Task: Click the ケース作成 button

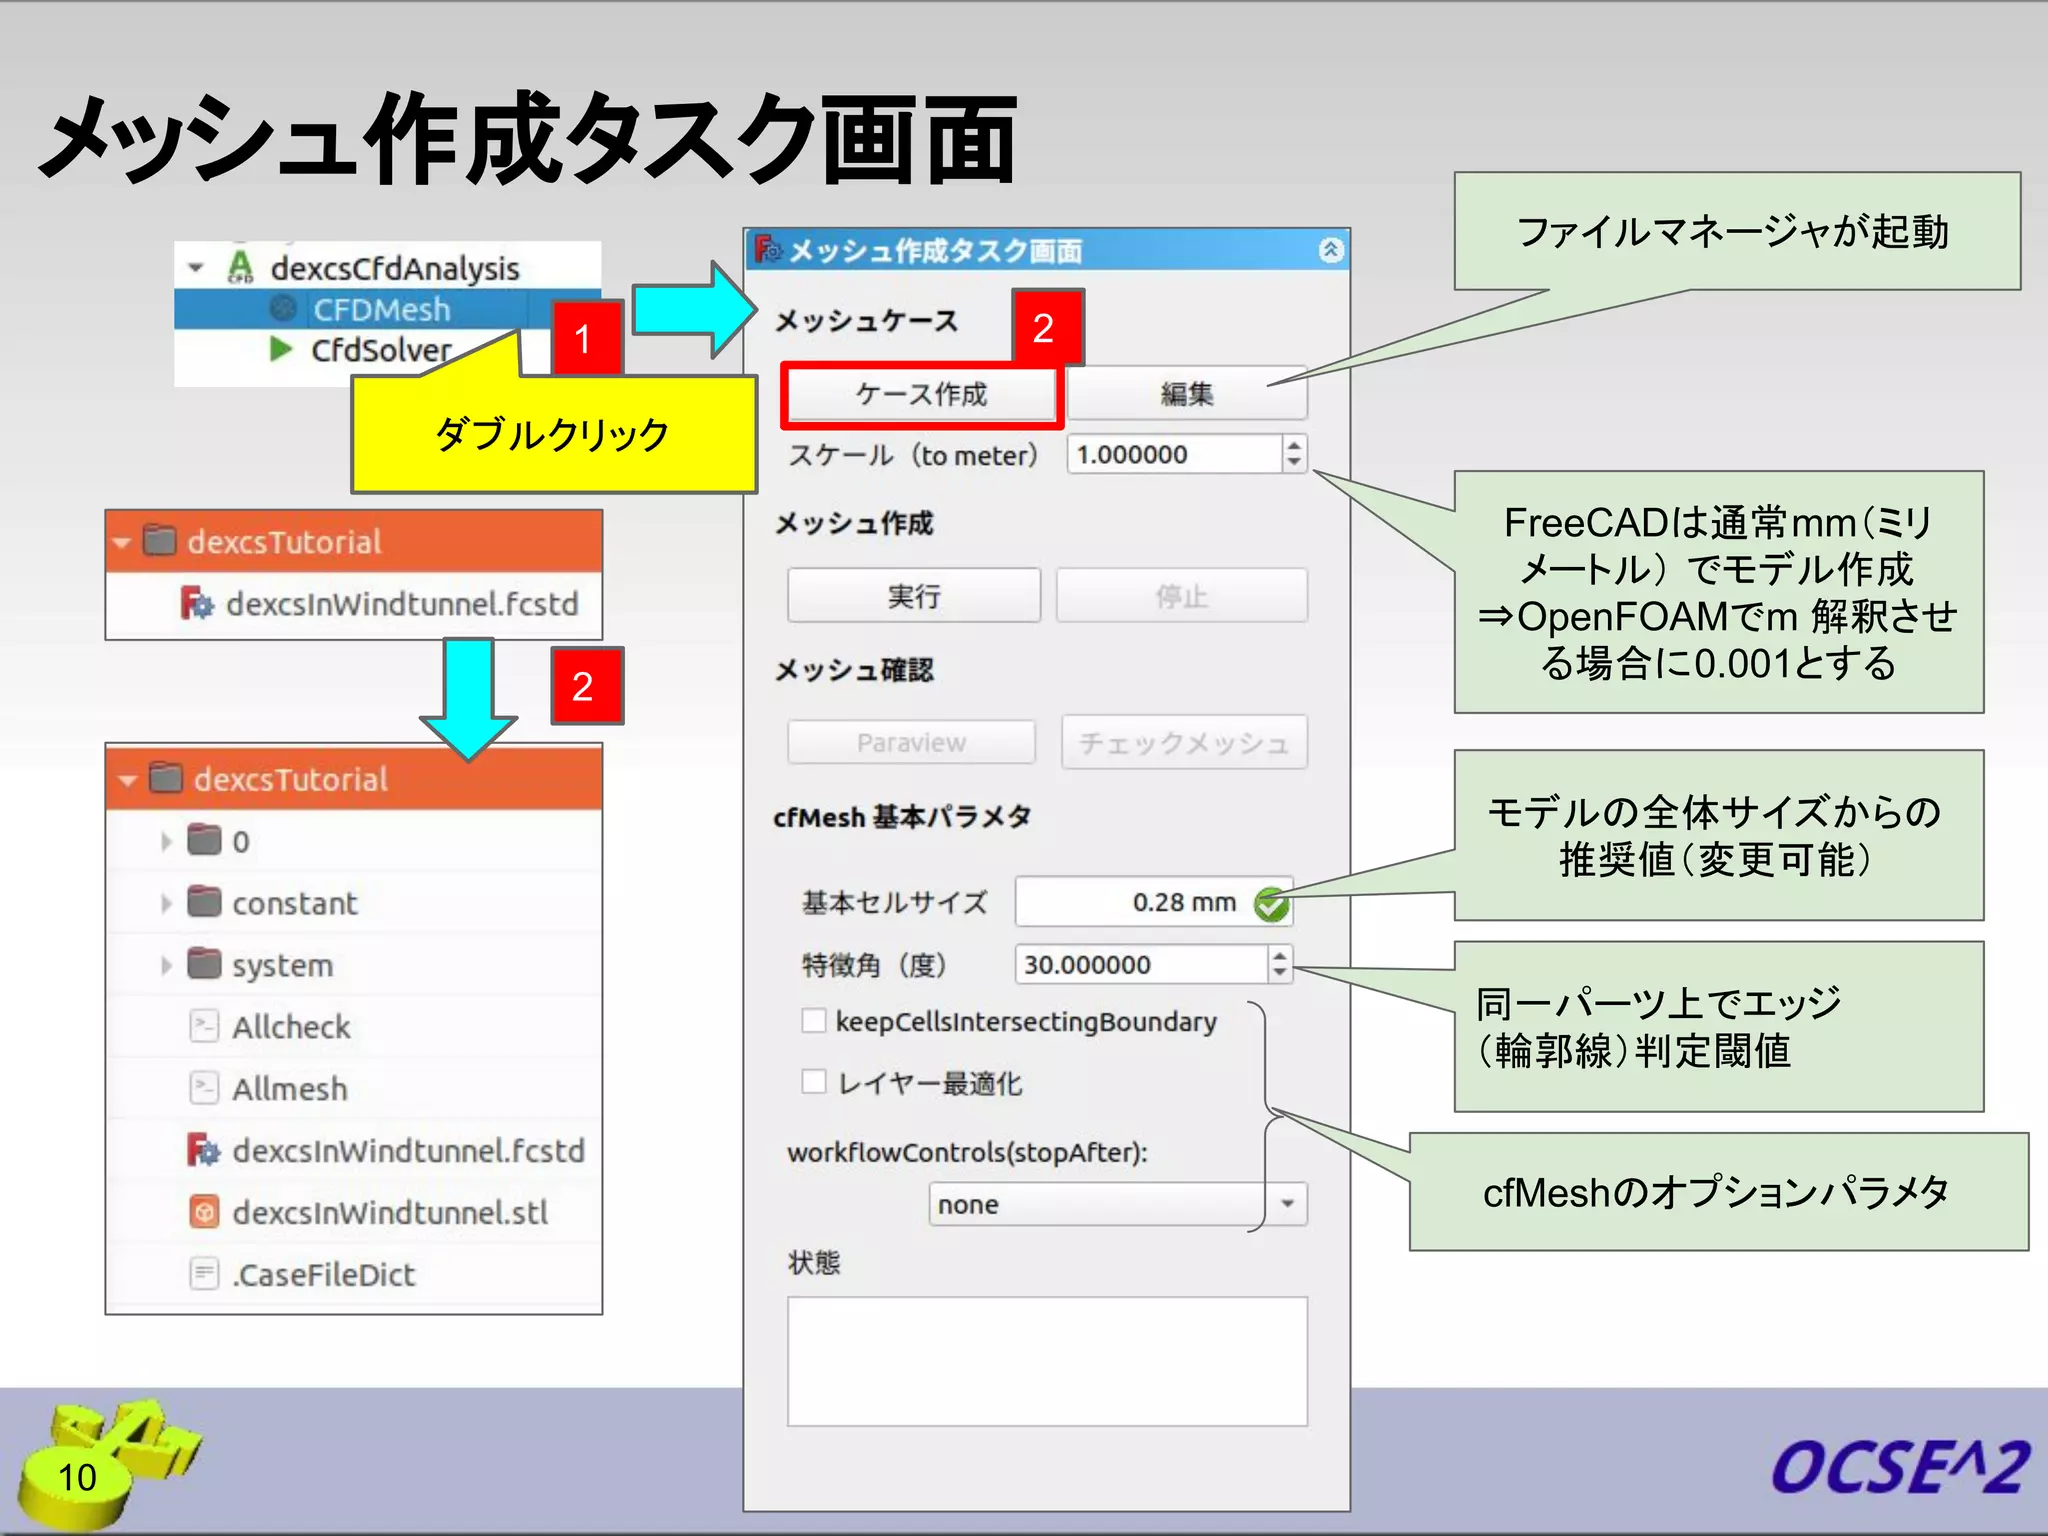Action: click(x=920, y=394)
